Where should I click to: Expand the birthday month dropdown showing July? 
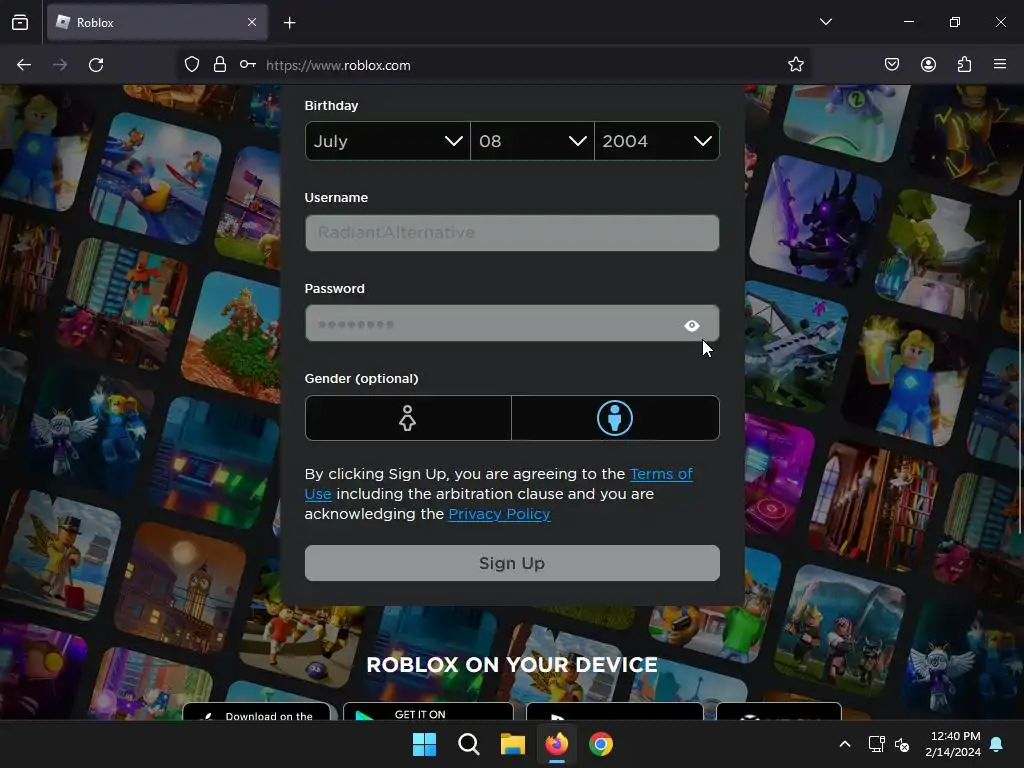coord(388,141)
